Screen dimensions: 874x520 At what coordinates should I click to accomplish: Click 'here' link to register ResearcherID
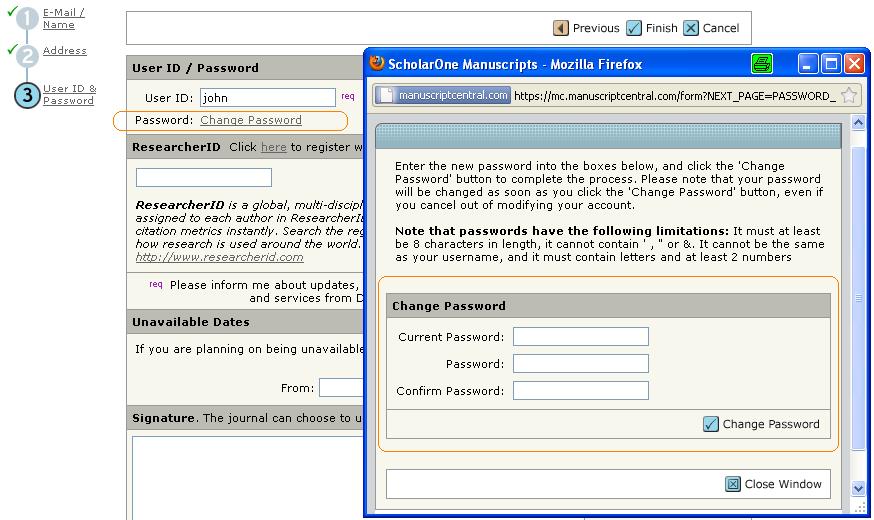(x=273, y=147)
